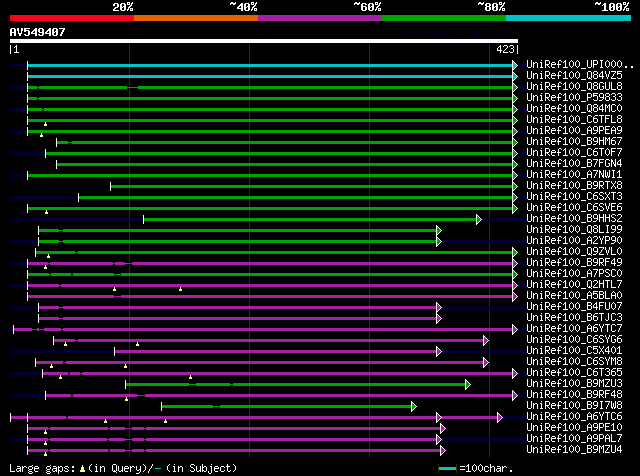Select the UniRef100_B9HM67 hit name

point(574,142)
